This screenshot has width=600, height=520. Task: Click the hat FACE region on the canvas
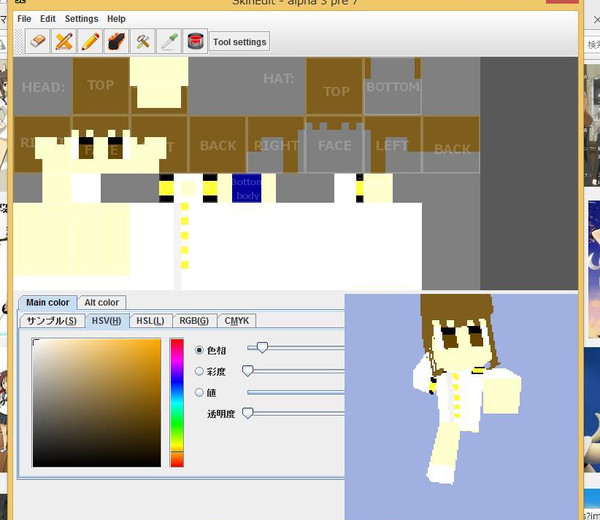334,145
